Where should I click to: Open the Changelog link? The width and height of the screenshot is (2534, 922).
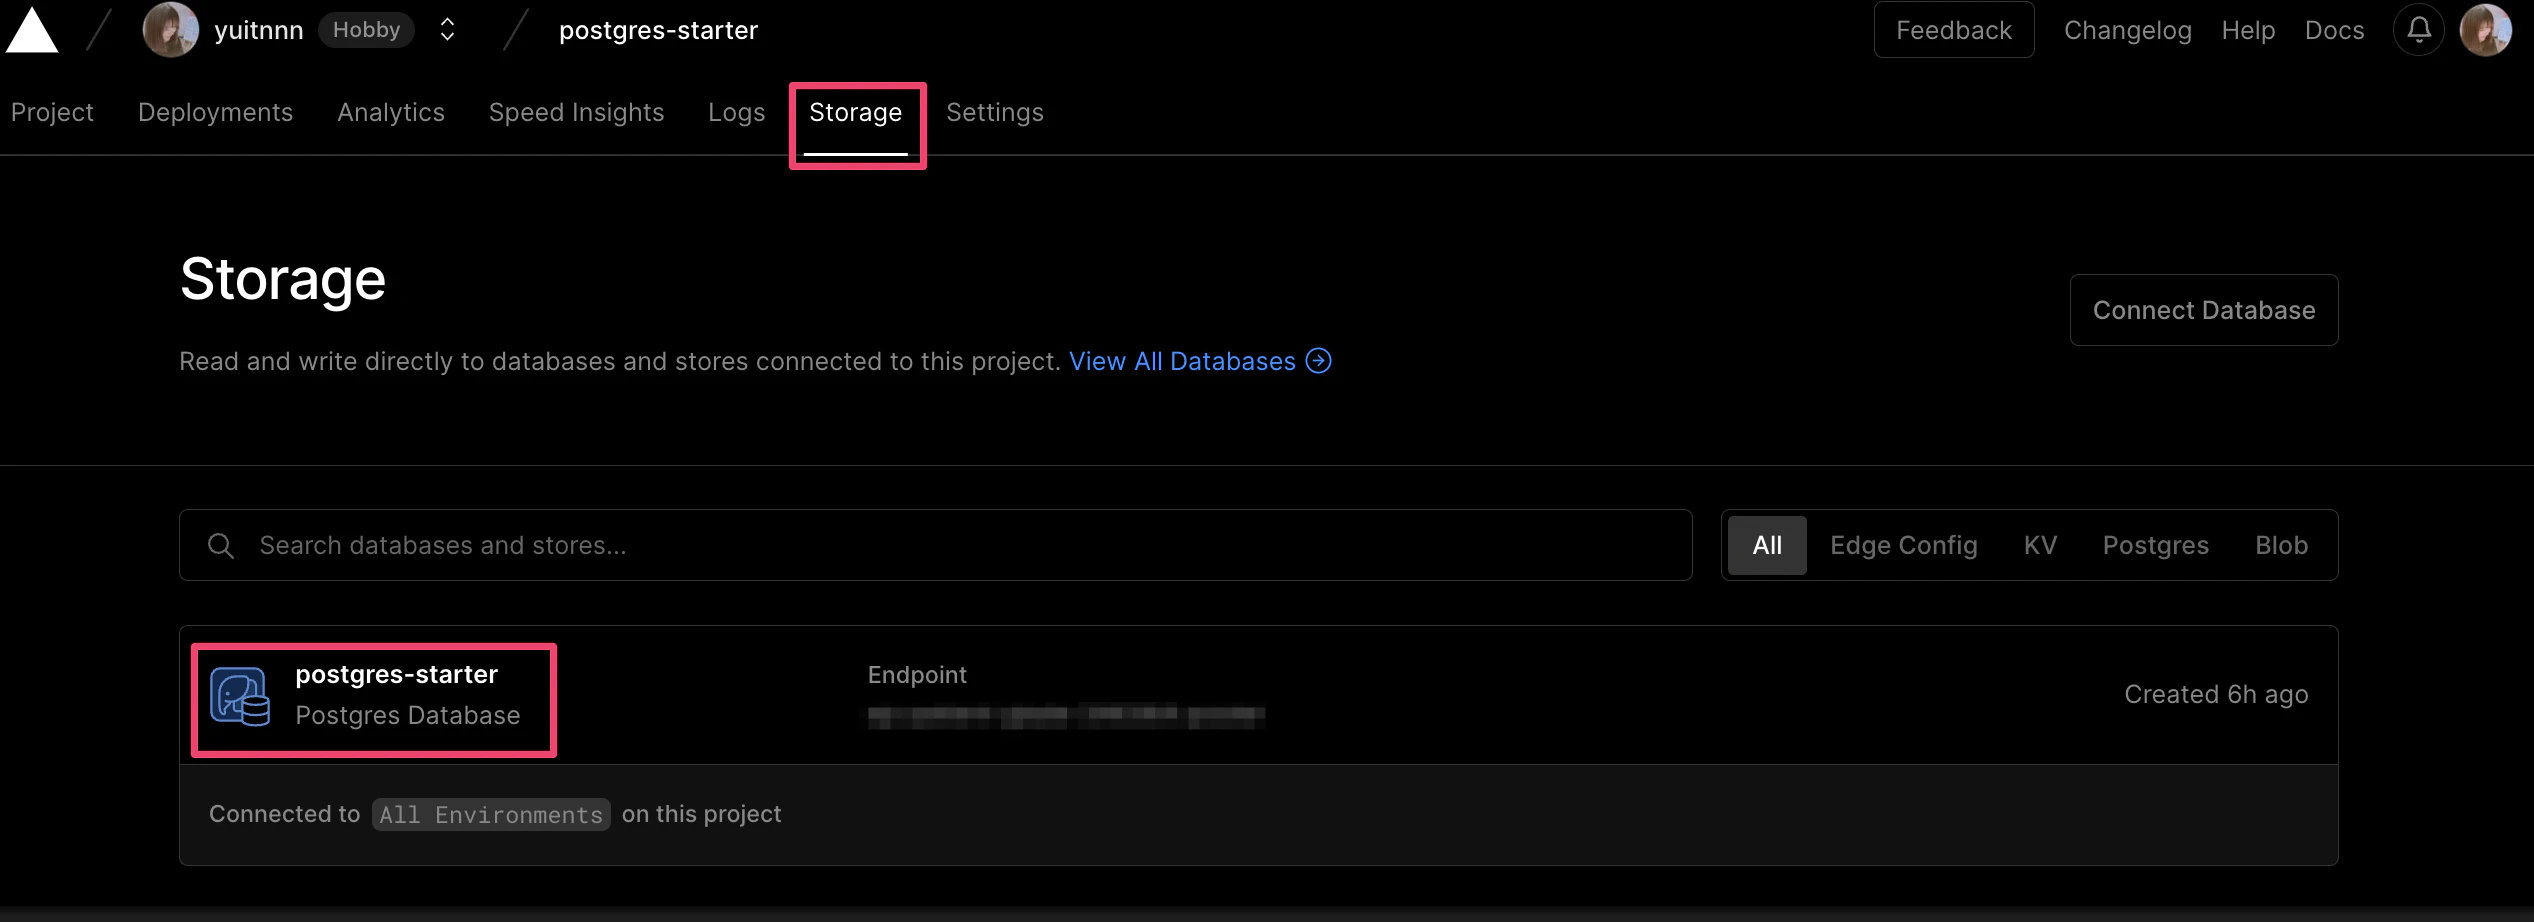2128,31
